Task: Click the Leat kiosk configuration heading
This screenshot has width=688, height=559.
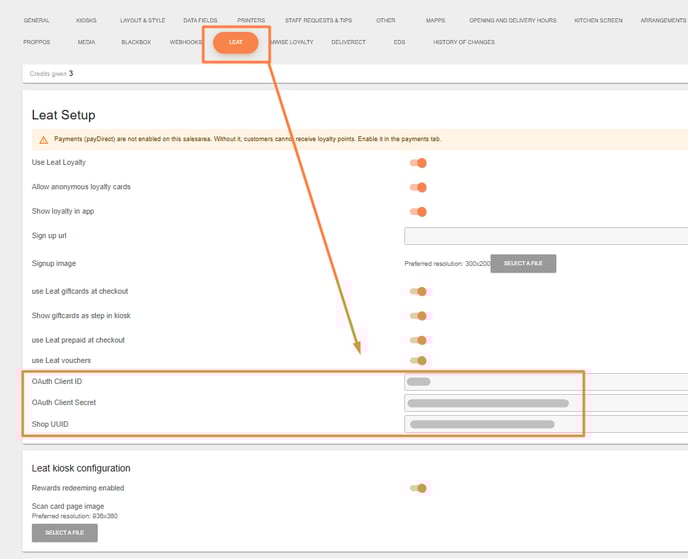Action: coord(81,468)
